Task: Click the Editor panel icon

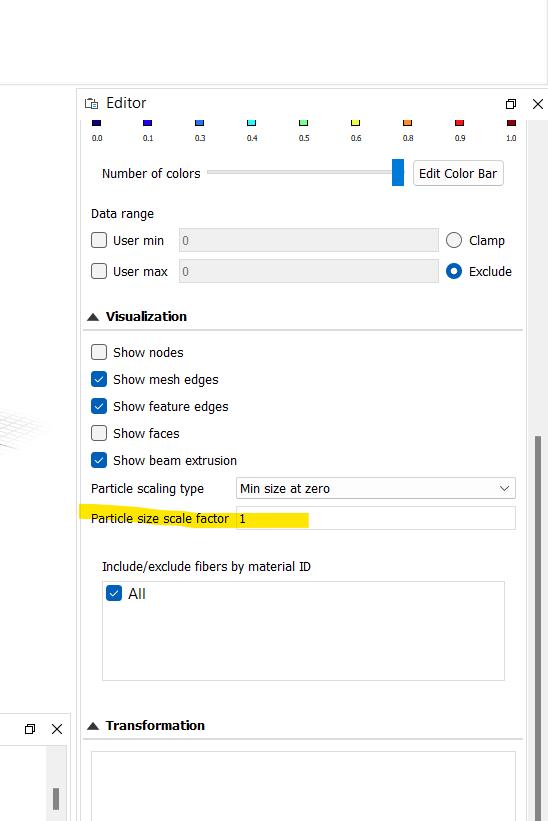Action: tap(92, 103)
